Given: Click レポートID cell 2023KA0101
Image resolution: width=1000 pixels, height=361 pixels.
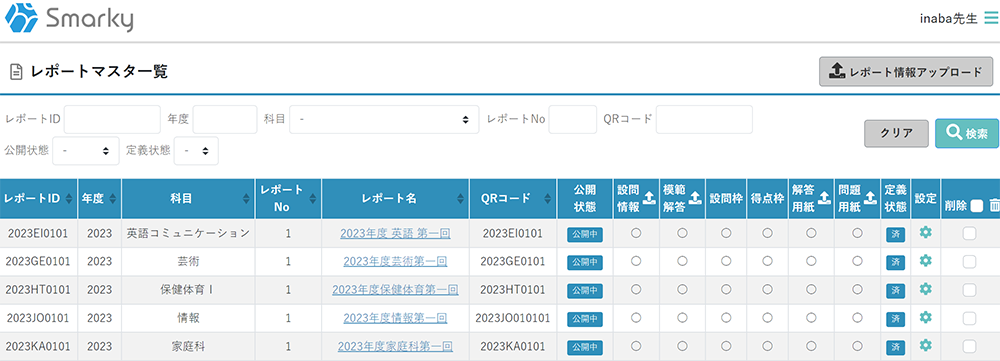Looking at the screenshot, I should pos(38,346).
